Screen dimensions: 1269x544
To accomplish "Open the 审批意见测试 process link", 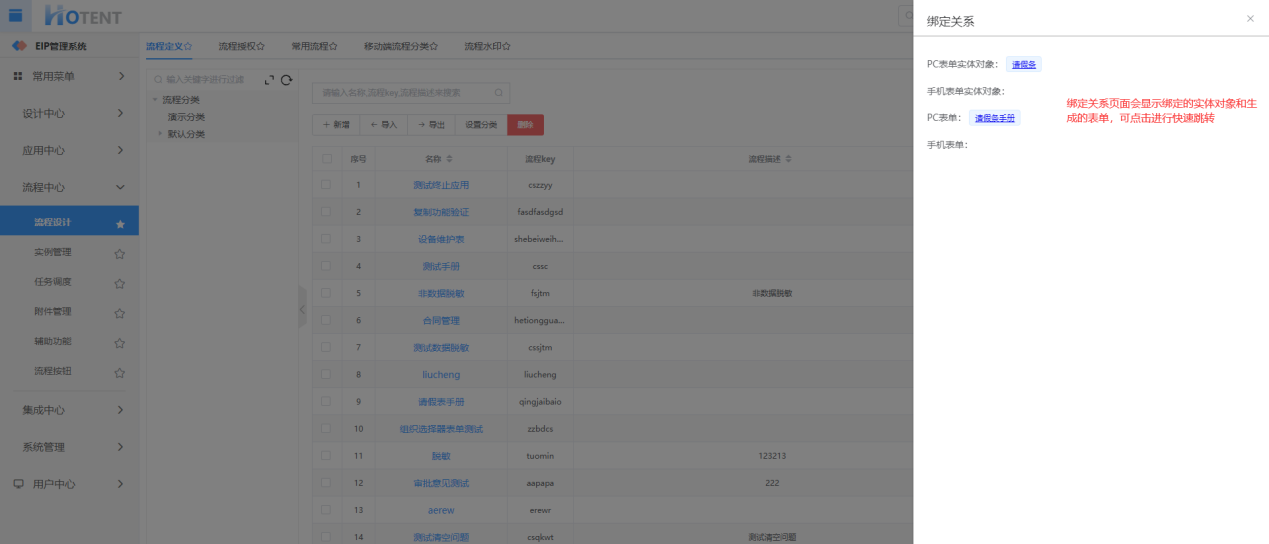I will [441, 482].
